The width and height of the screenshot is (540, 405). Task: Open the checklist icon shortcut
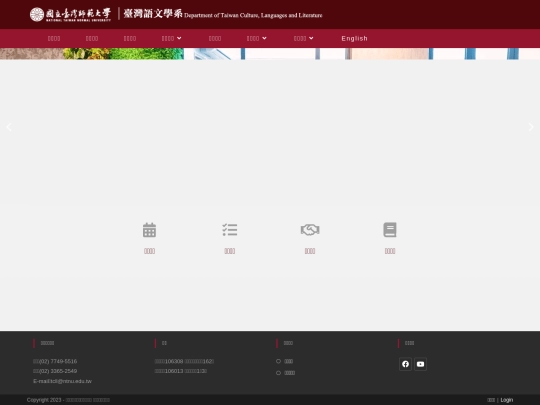pos(230,230)
